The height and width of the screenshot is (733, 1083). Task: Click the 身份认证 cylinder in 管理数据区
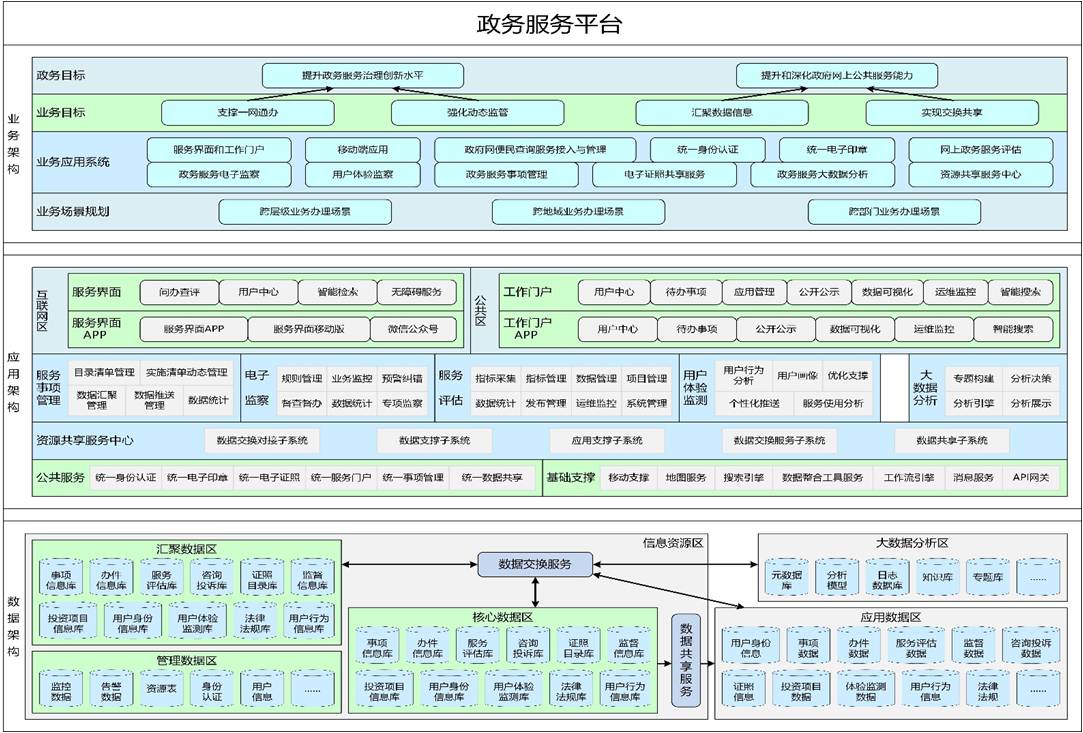tap(212, 689)
